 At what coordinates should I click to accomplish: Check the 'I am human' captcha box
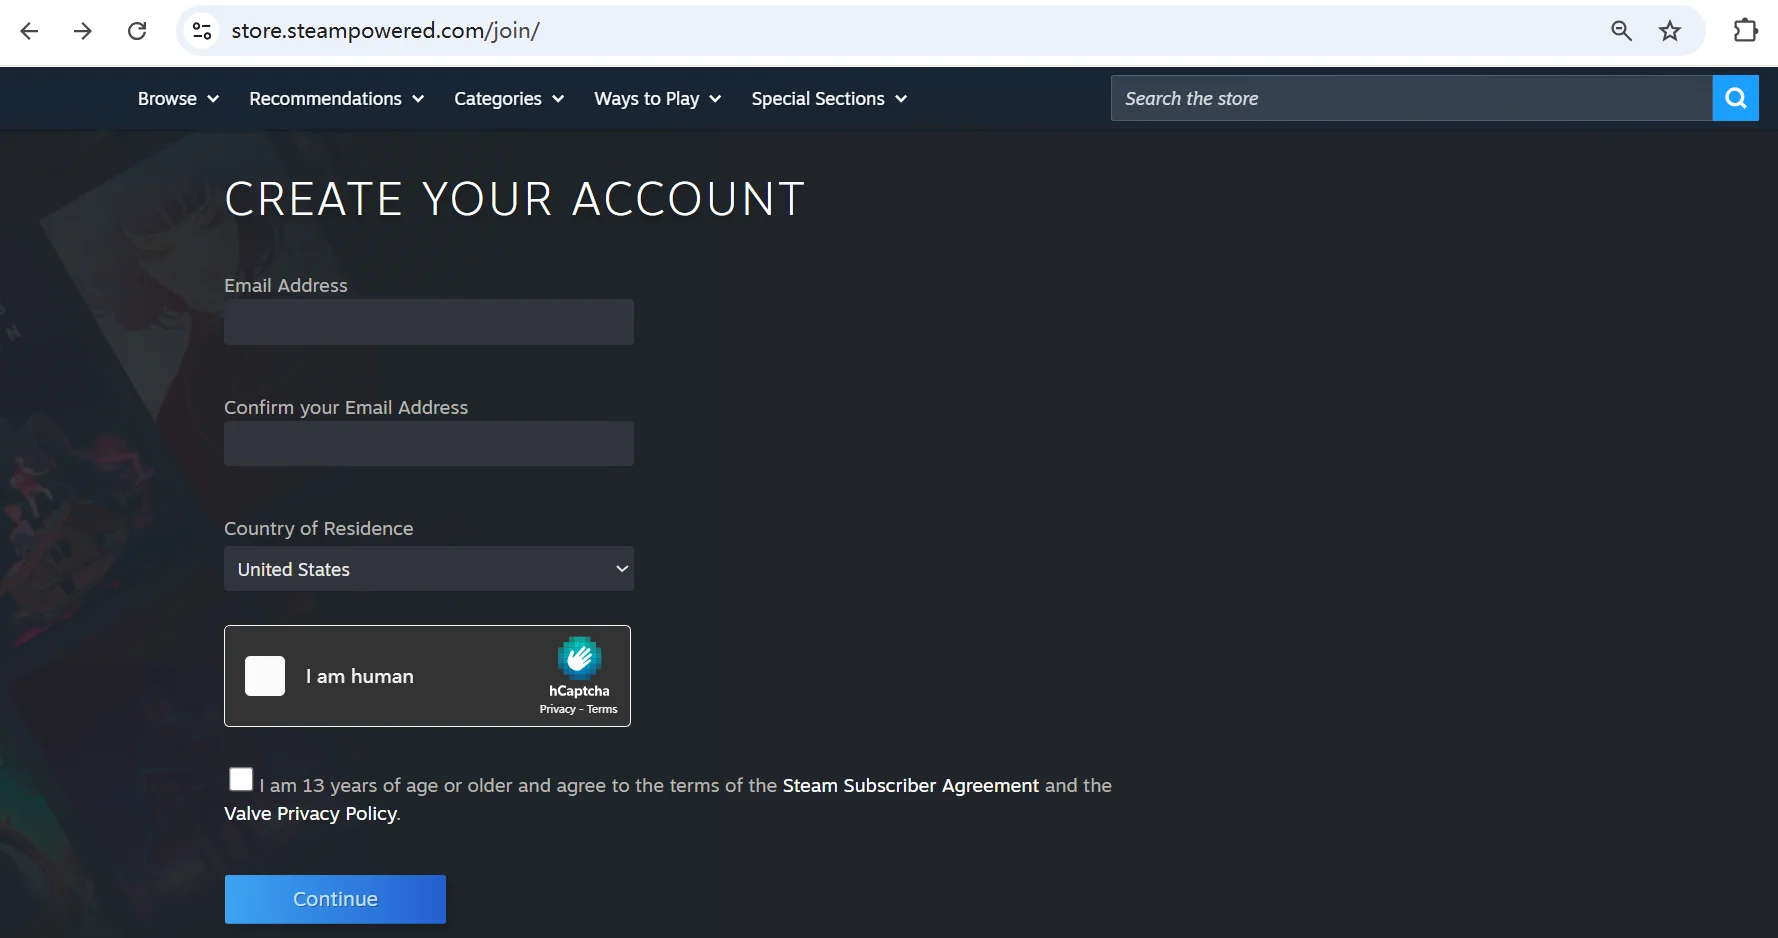265,676
